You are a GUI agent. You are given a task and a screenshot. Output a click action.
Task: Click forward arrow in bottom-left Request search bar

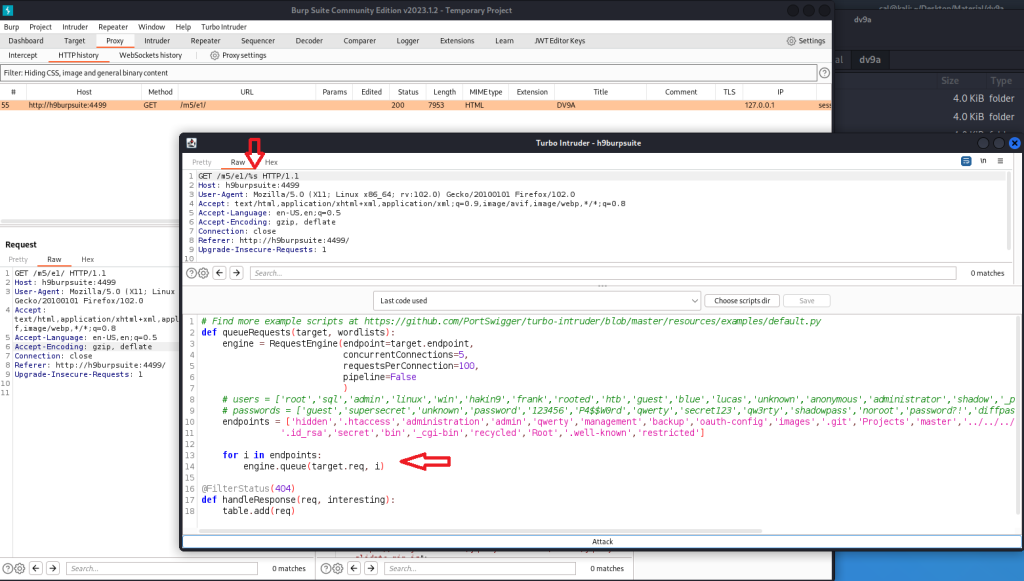pos(53,569)
